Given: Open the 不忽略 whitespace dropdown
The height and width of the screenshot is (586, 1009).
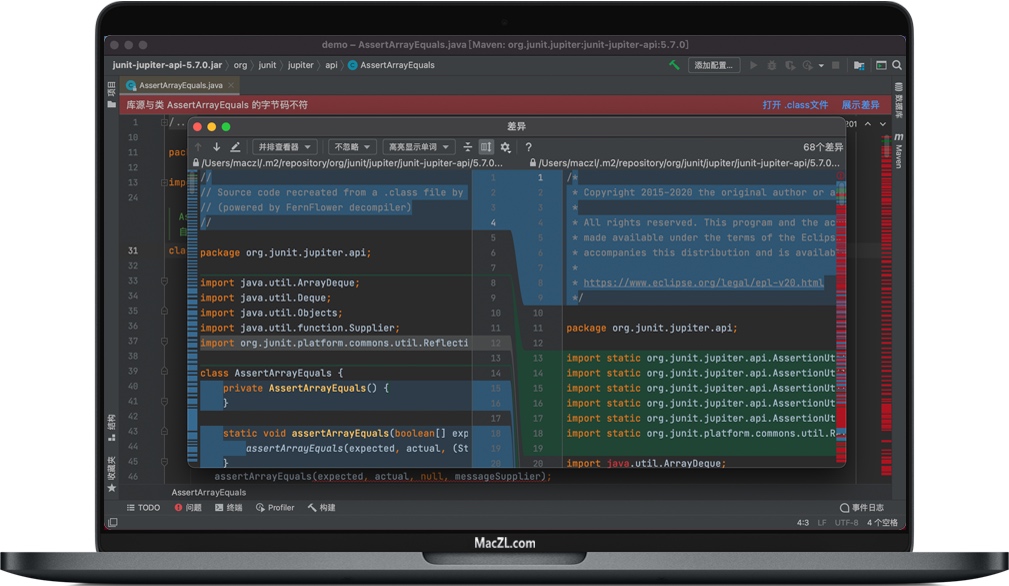Looking at the screenshot, I should [352, 146].
